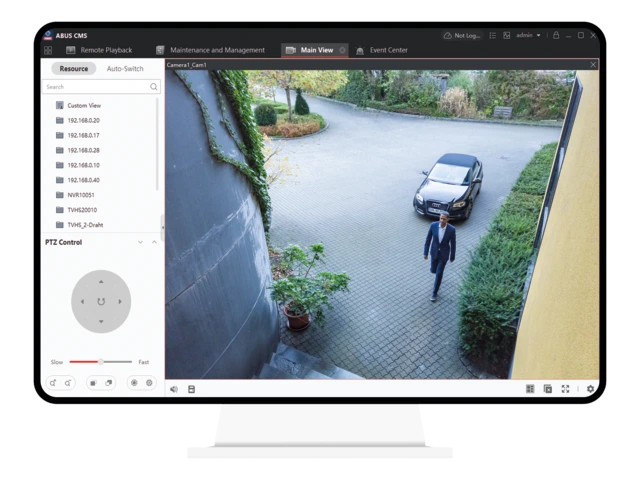Open the module grid menu icon
The width and height of the screenshot is (640, 480).
(x=48, y=50)
